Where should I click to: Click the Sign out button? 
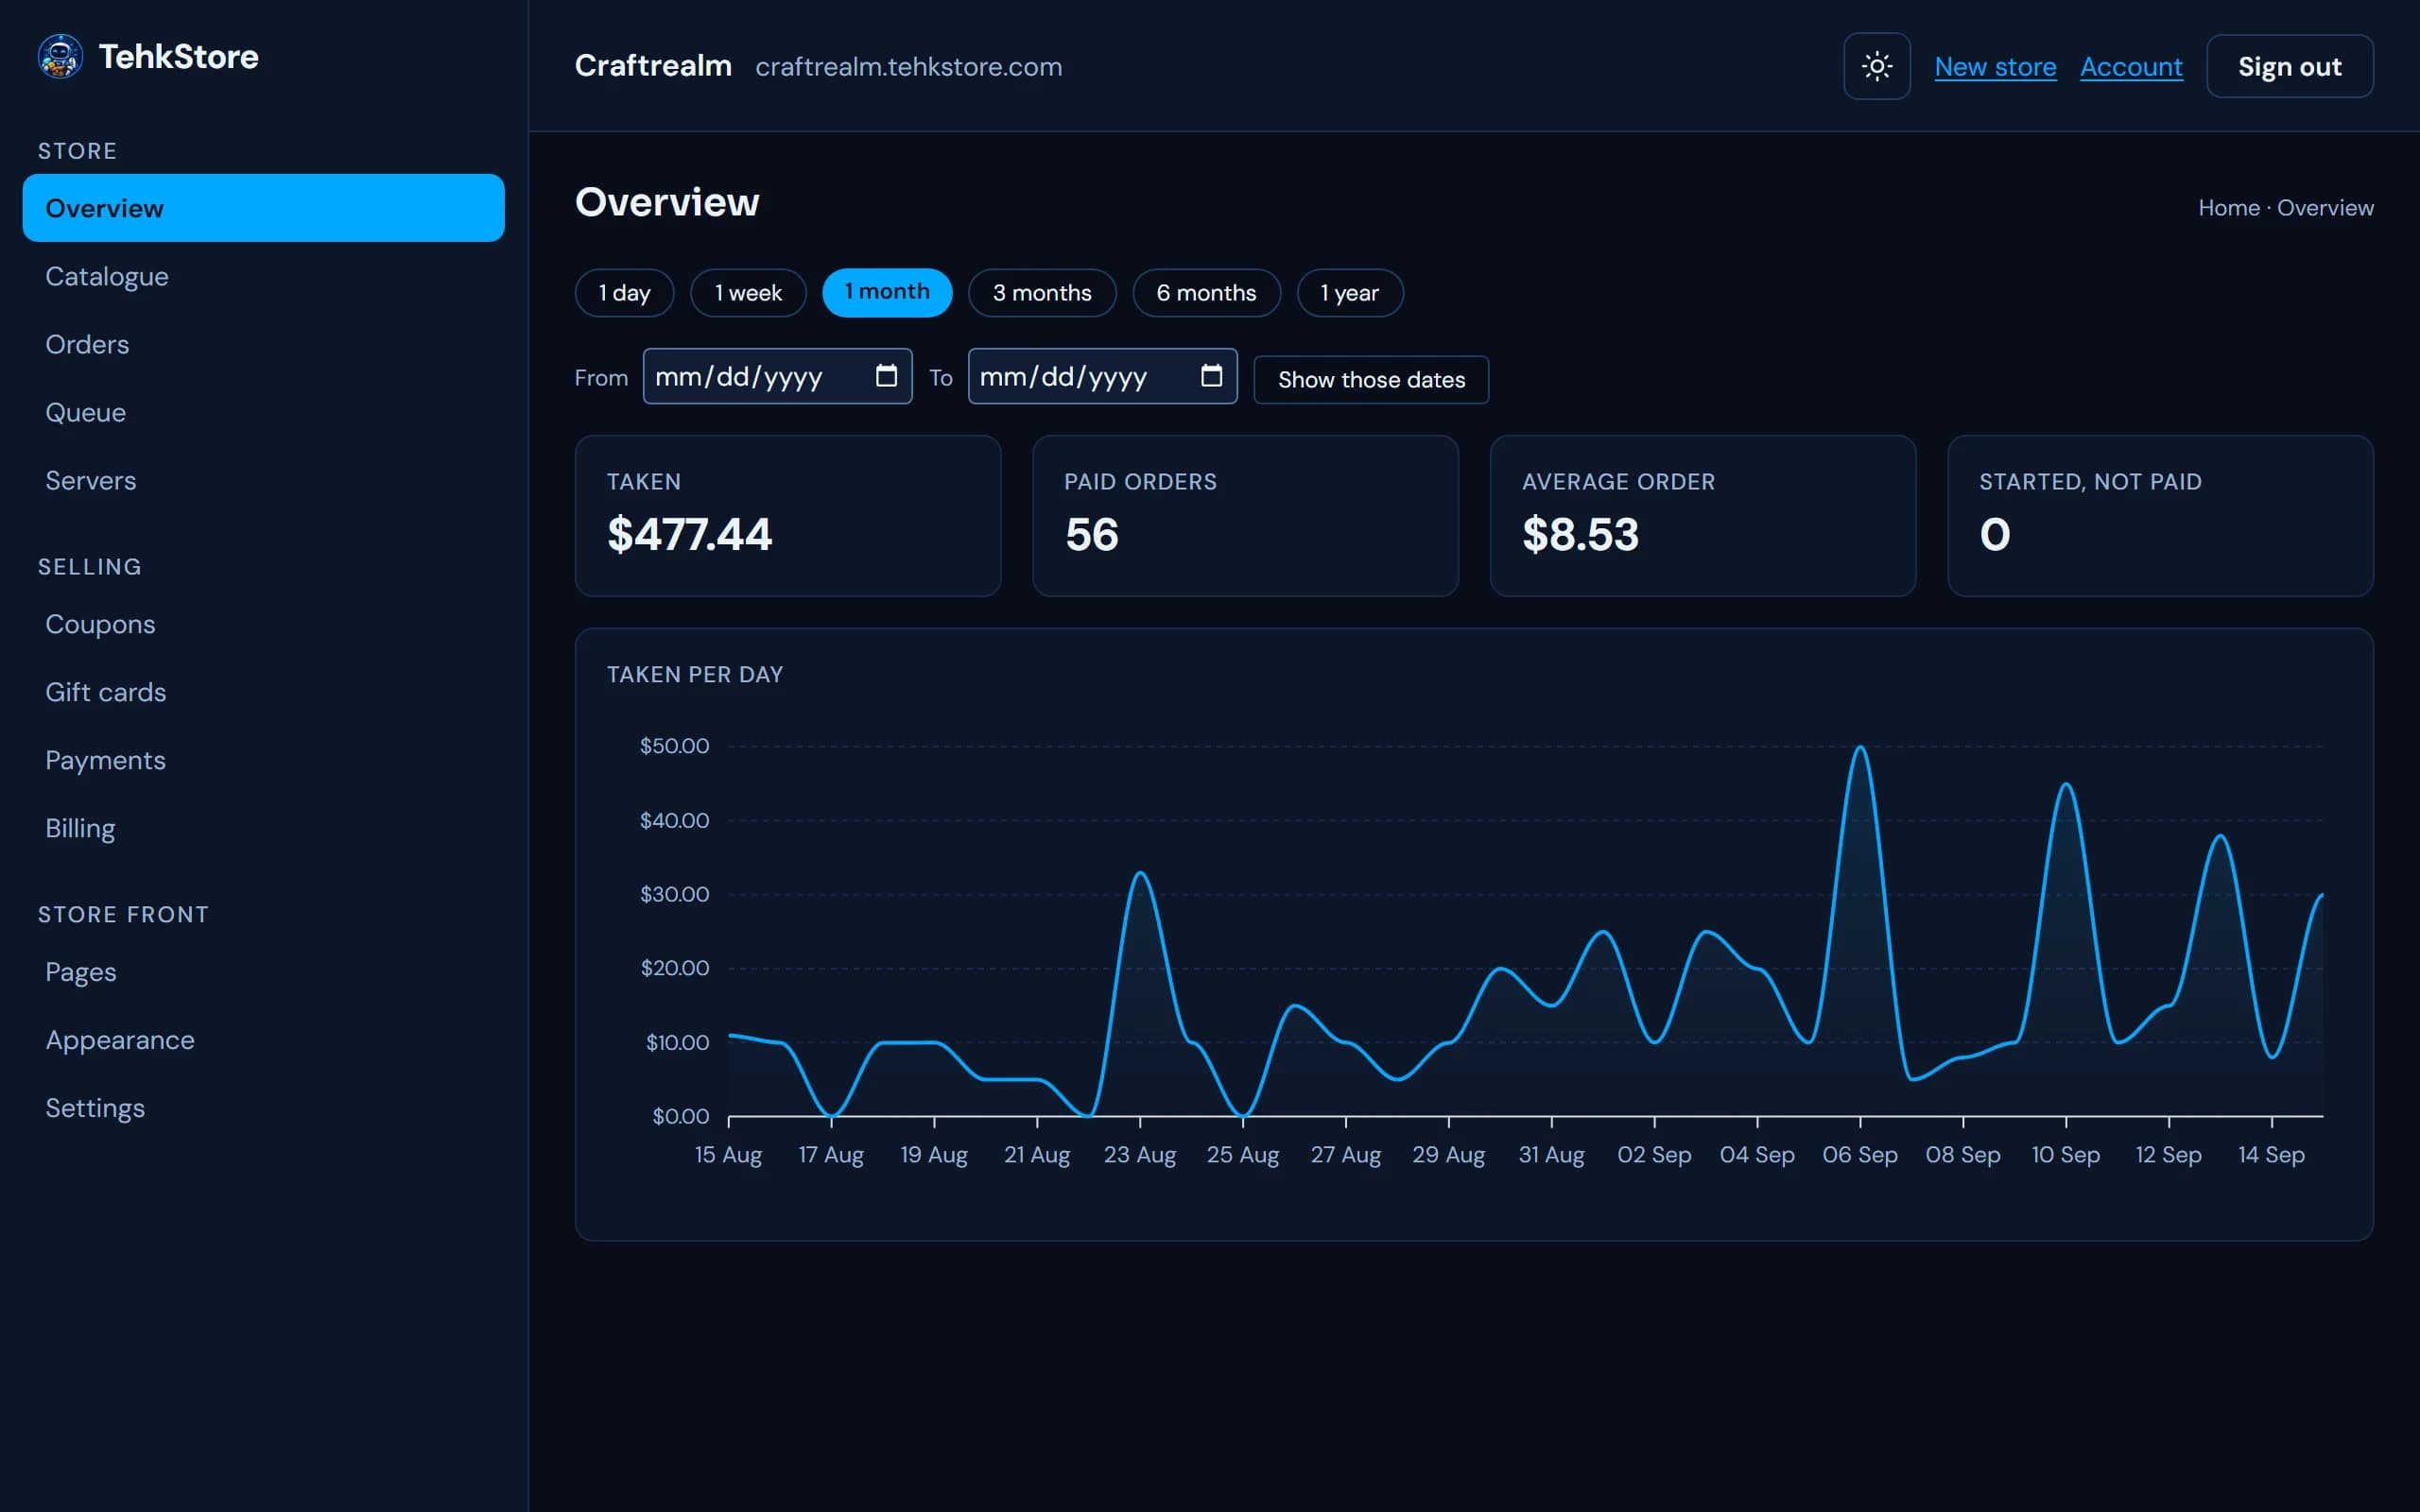tap(2289, 66)
